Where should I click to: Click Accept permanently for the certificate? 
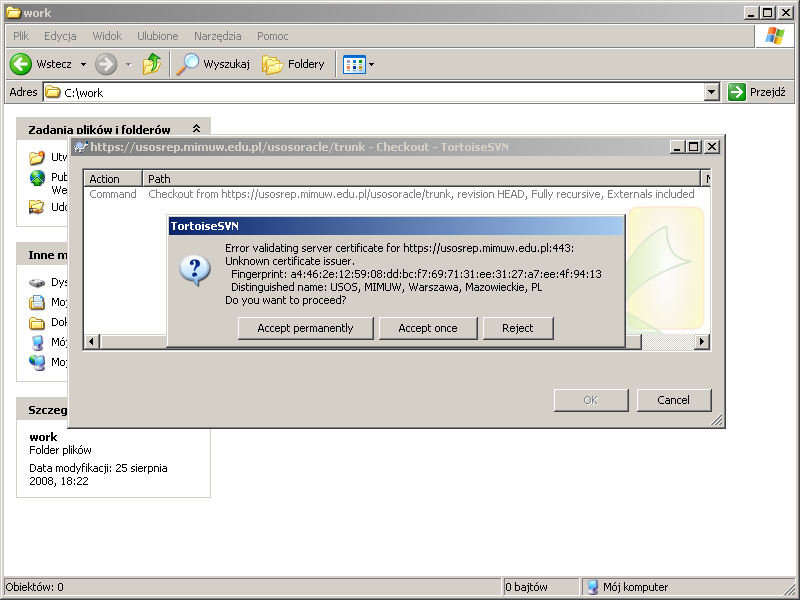pyautogui.click(x=306, y=328)
